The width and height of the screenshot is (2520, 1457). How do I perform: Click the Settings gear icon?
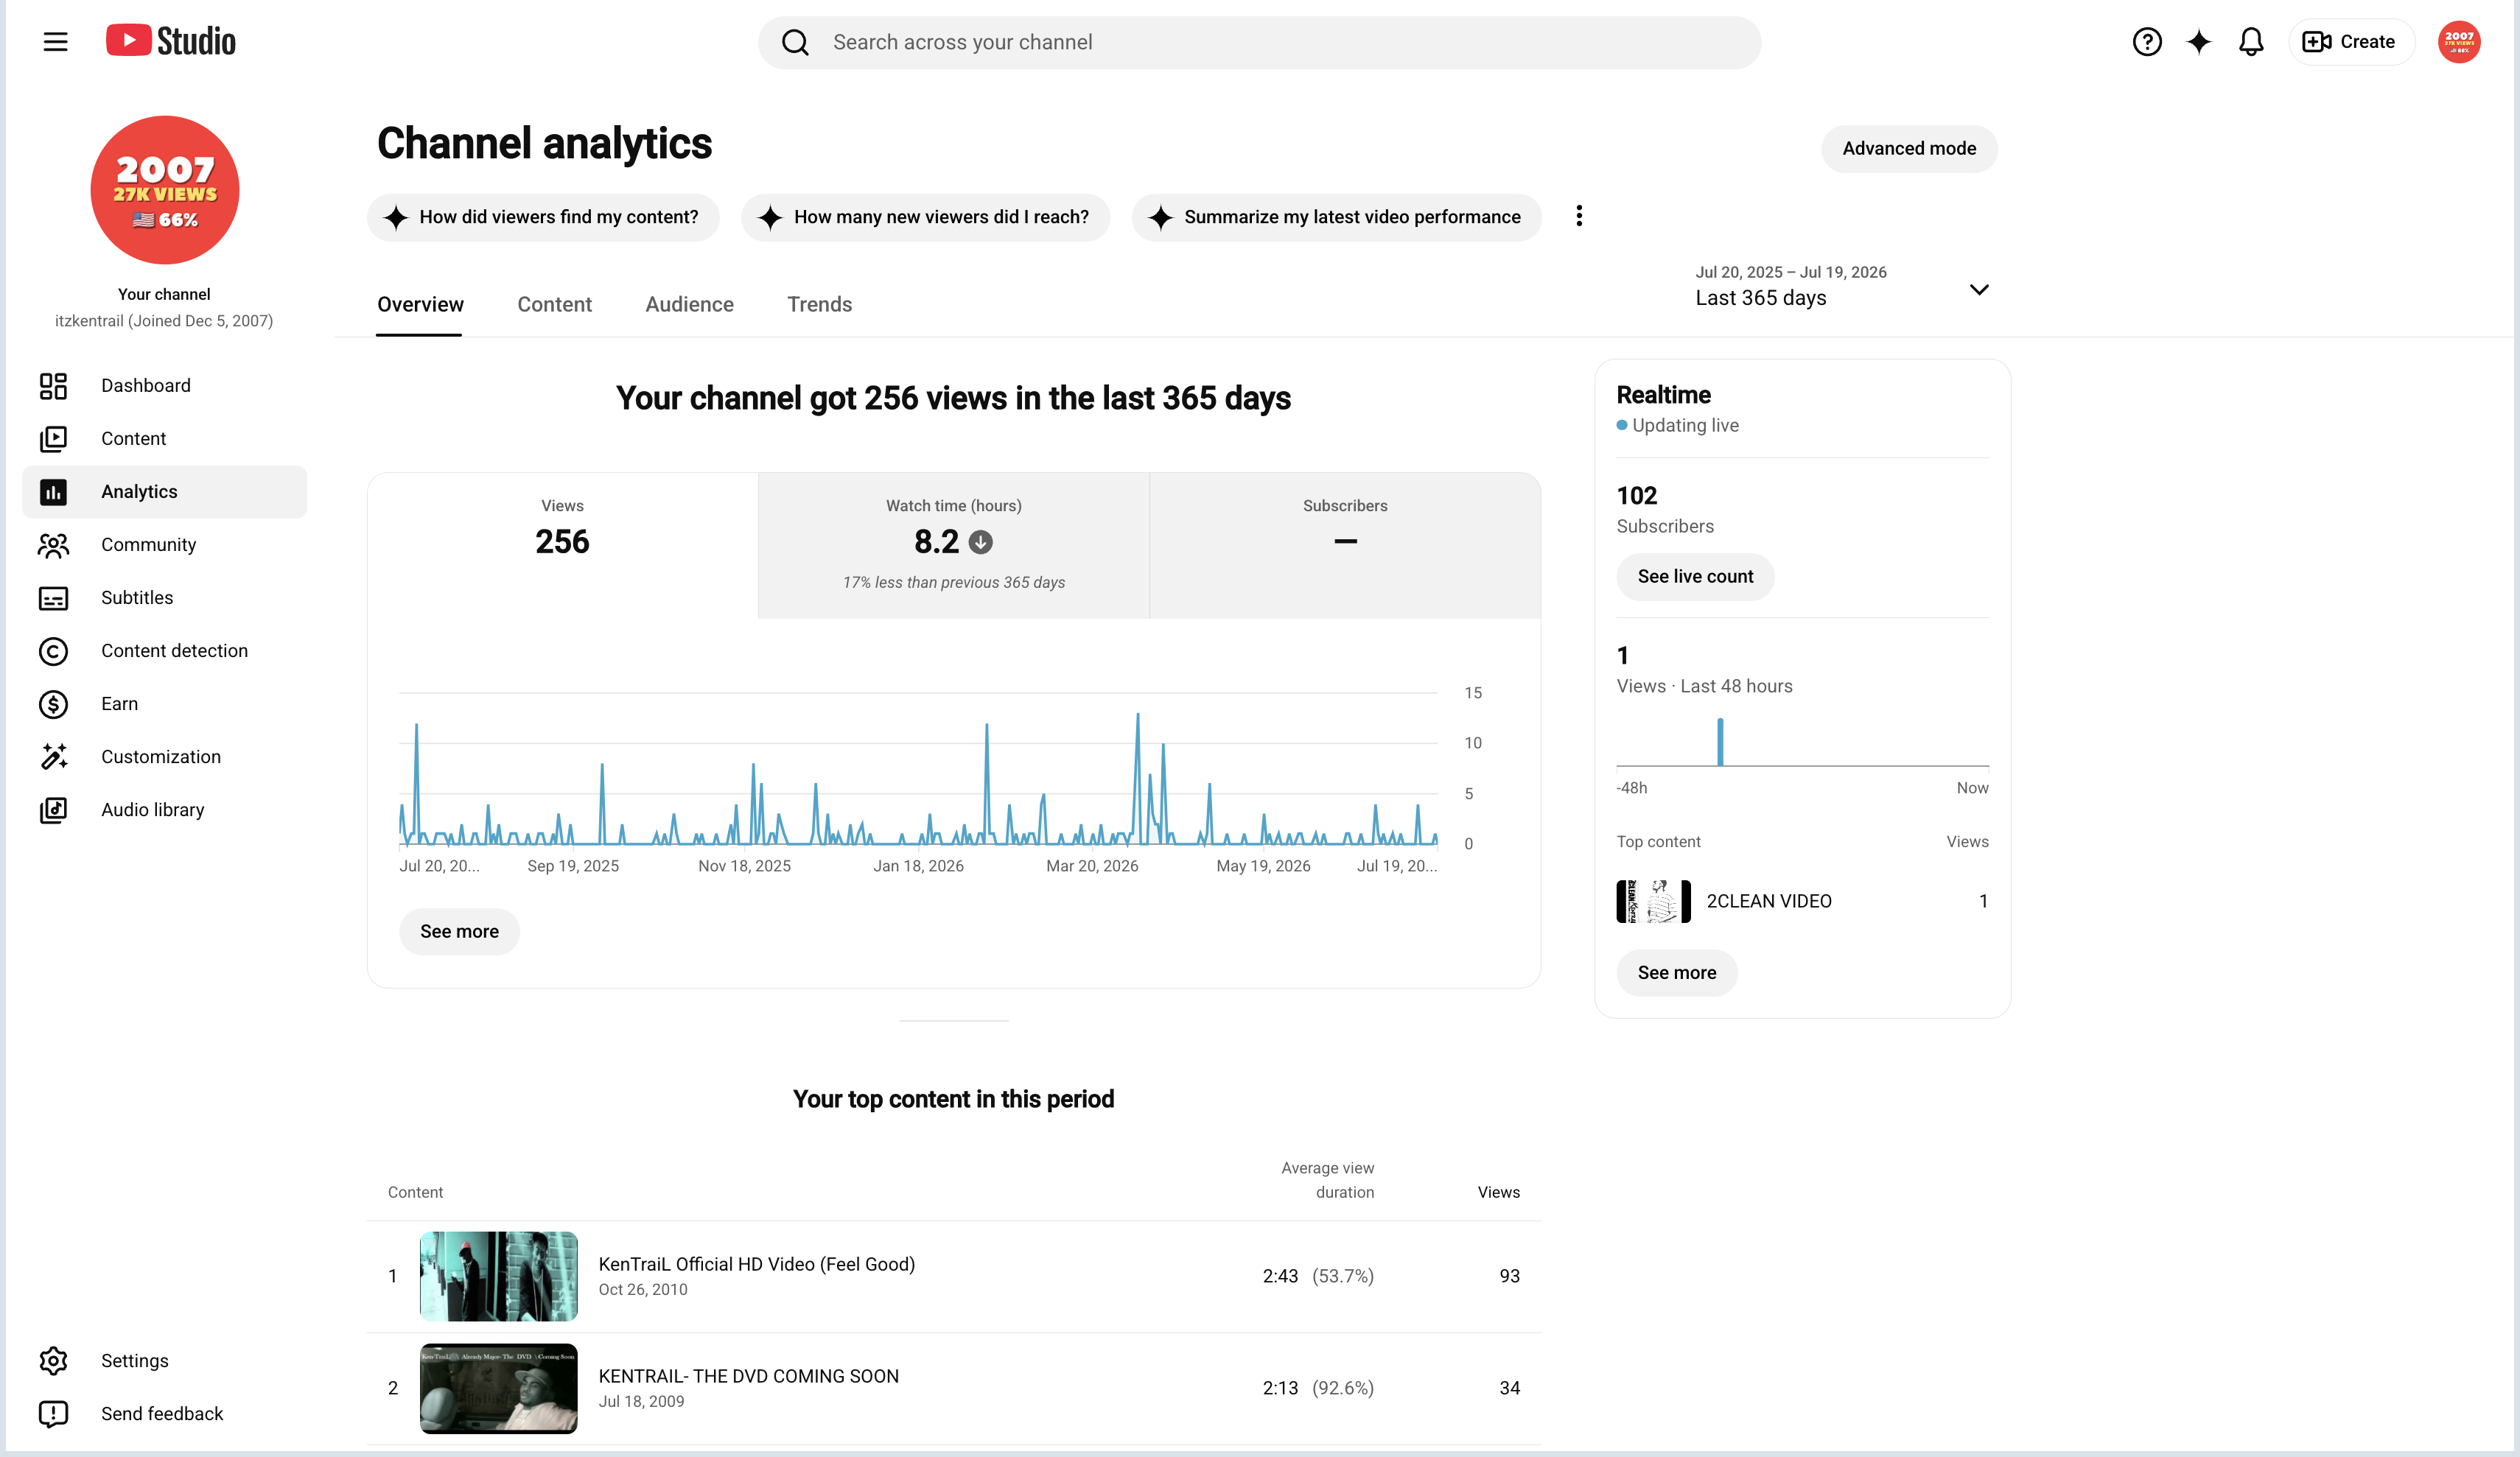click(x=53, y=1361)
